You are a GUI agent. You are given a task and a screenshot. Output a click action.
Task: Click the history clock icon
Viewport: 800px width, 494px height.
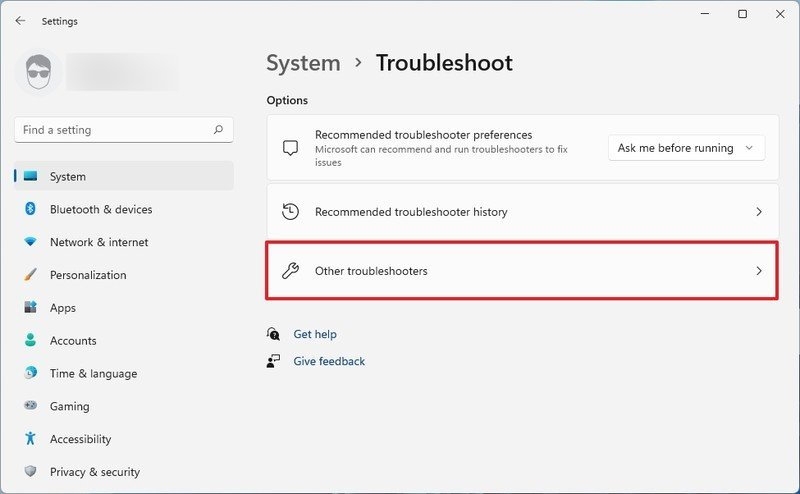(x=290, y=211)
